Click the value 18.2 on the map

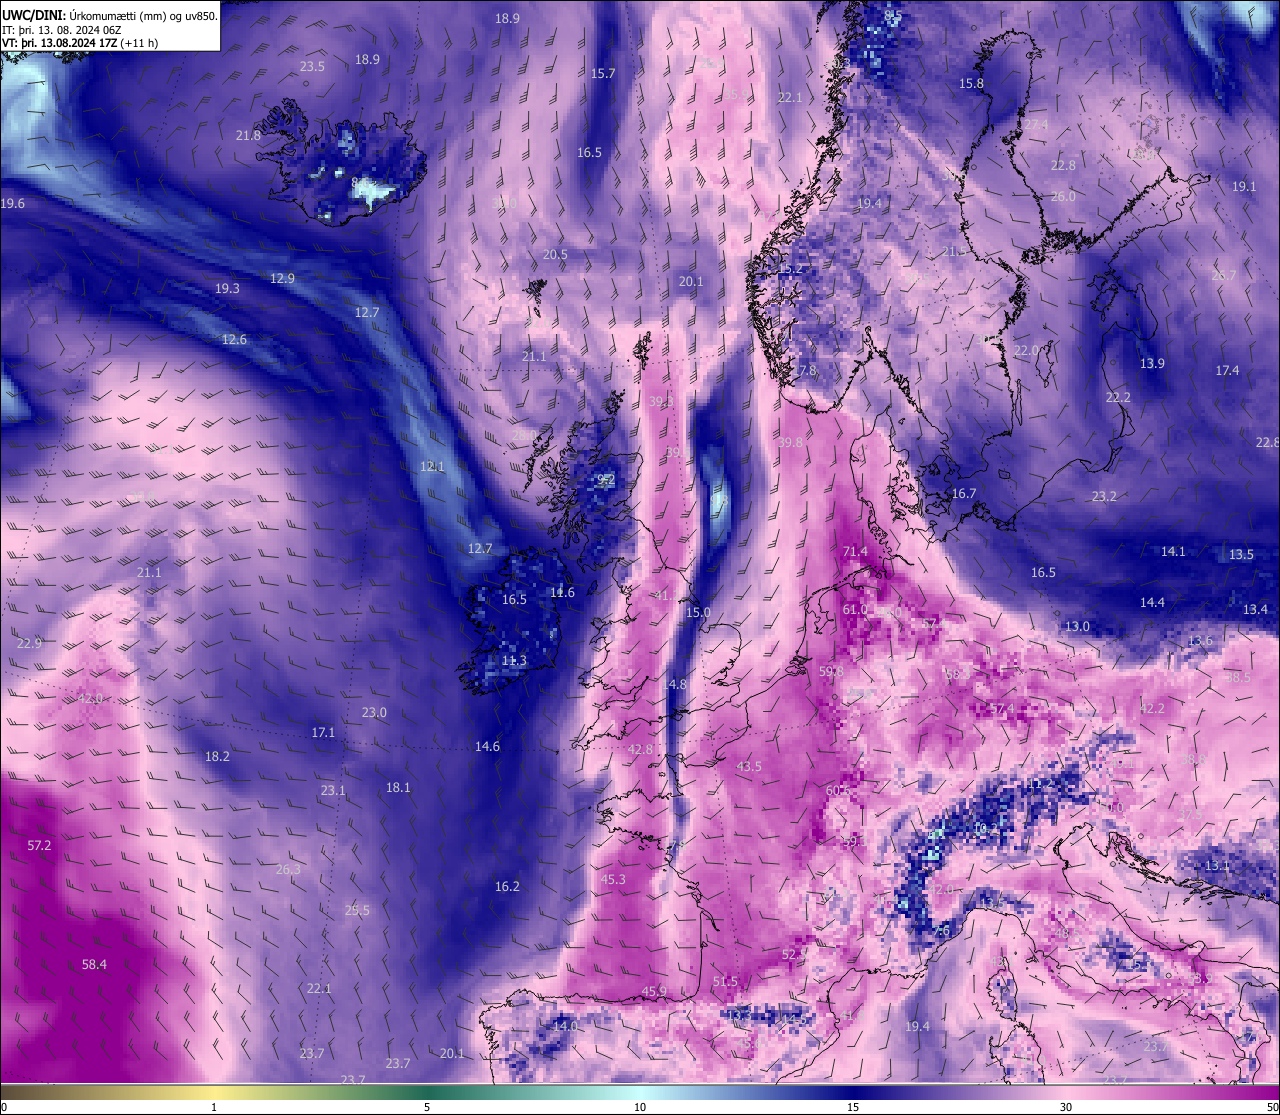pos(217,756)
